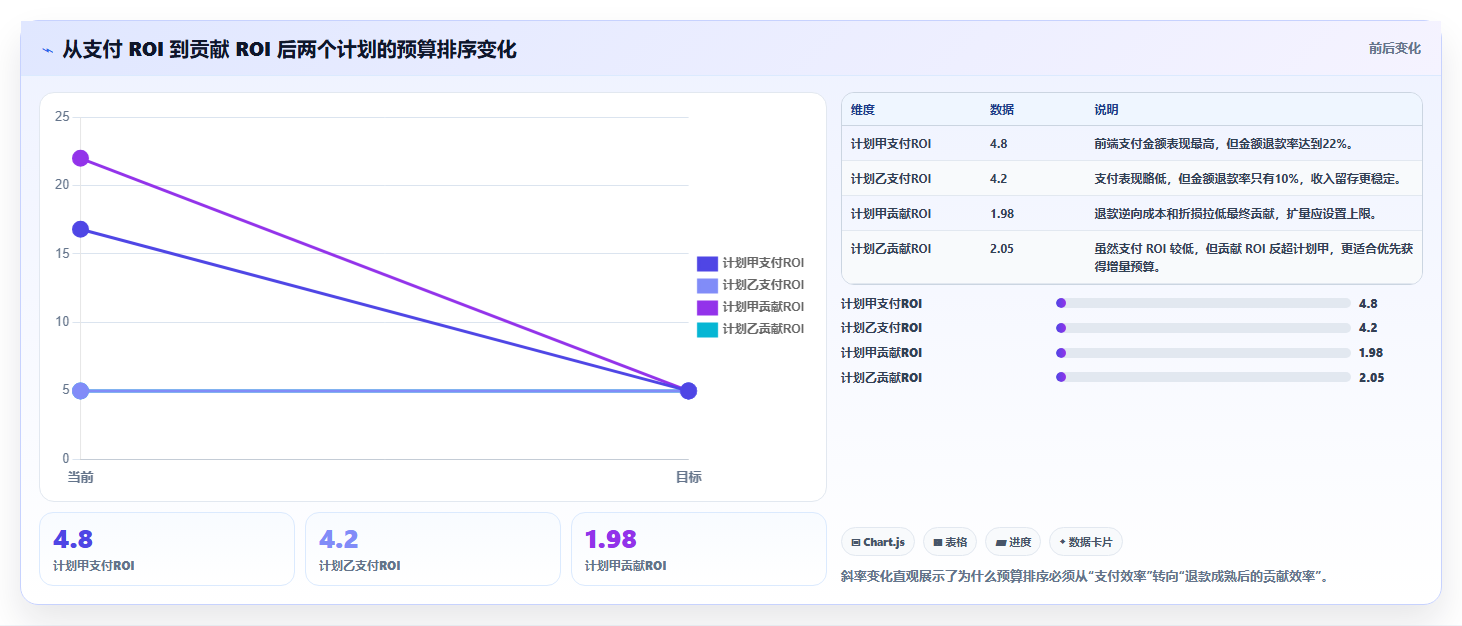The height and width of the screenshot is (626, 1462).
Task: Click legend text 计划乙贡献ROI
Action: [x=763, y=329]
